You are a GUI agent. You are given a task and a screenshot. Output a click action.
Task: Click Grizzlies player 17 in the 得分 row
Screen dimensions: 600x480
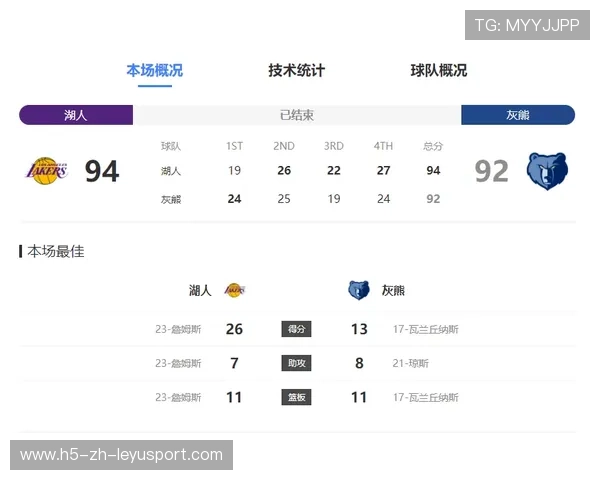pyautogui.click(x=426, y=329)
